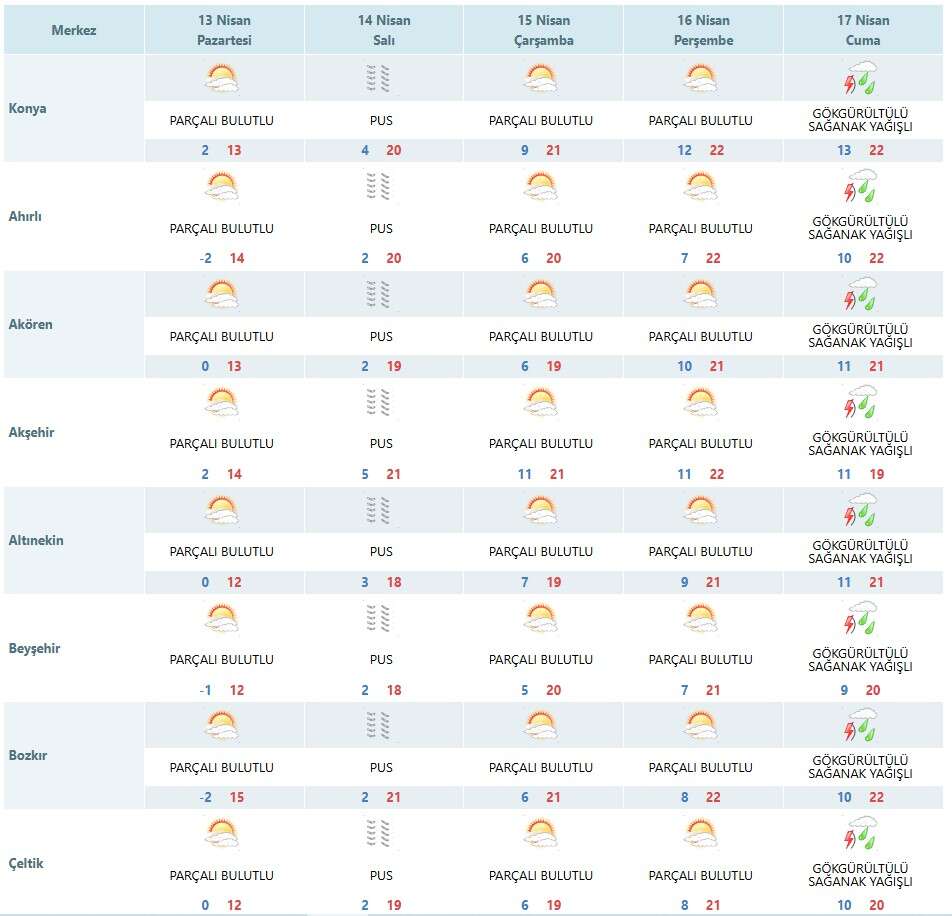Open the Çeltik district row label

pyautogui.click(x=28, y=863)
